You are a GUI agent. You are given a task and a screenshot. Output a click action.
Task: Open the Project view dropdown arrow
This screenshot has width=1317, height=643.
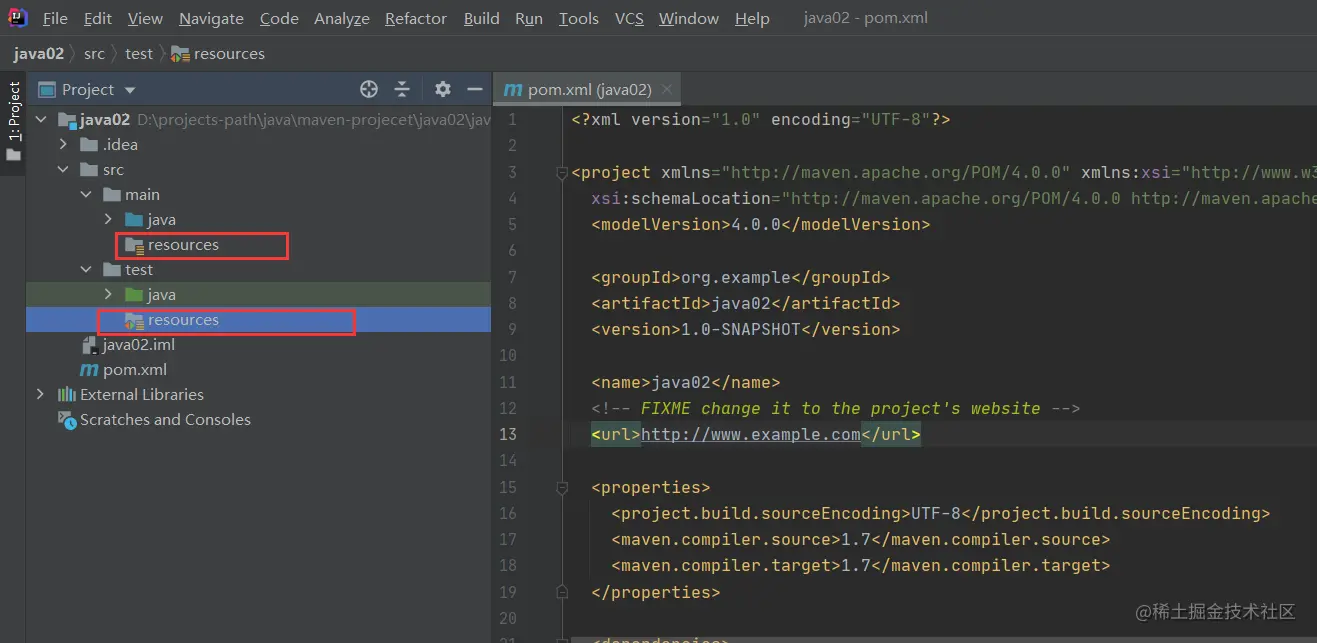coord(130,90)
